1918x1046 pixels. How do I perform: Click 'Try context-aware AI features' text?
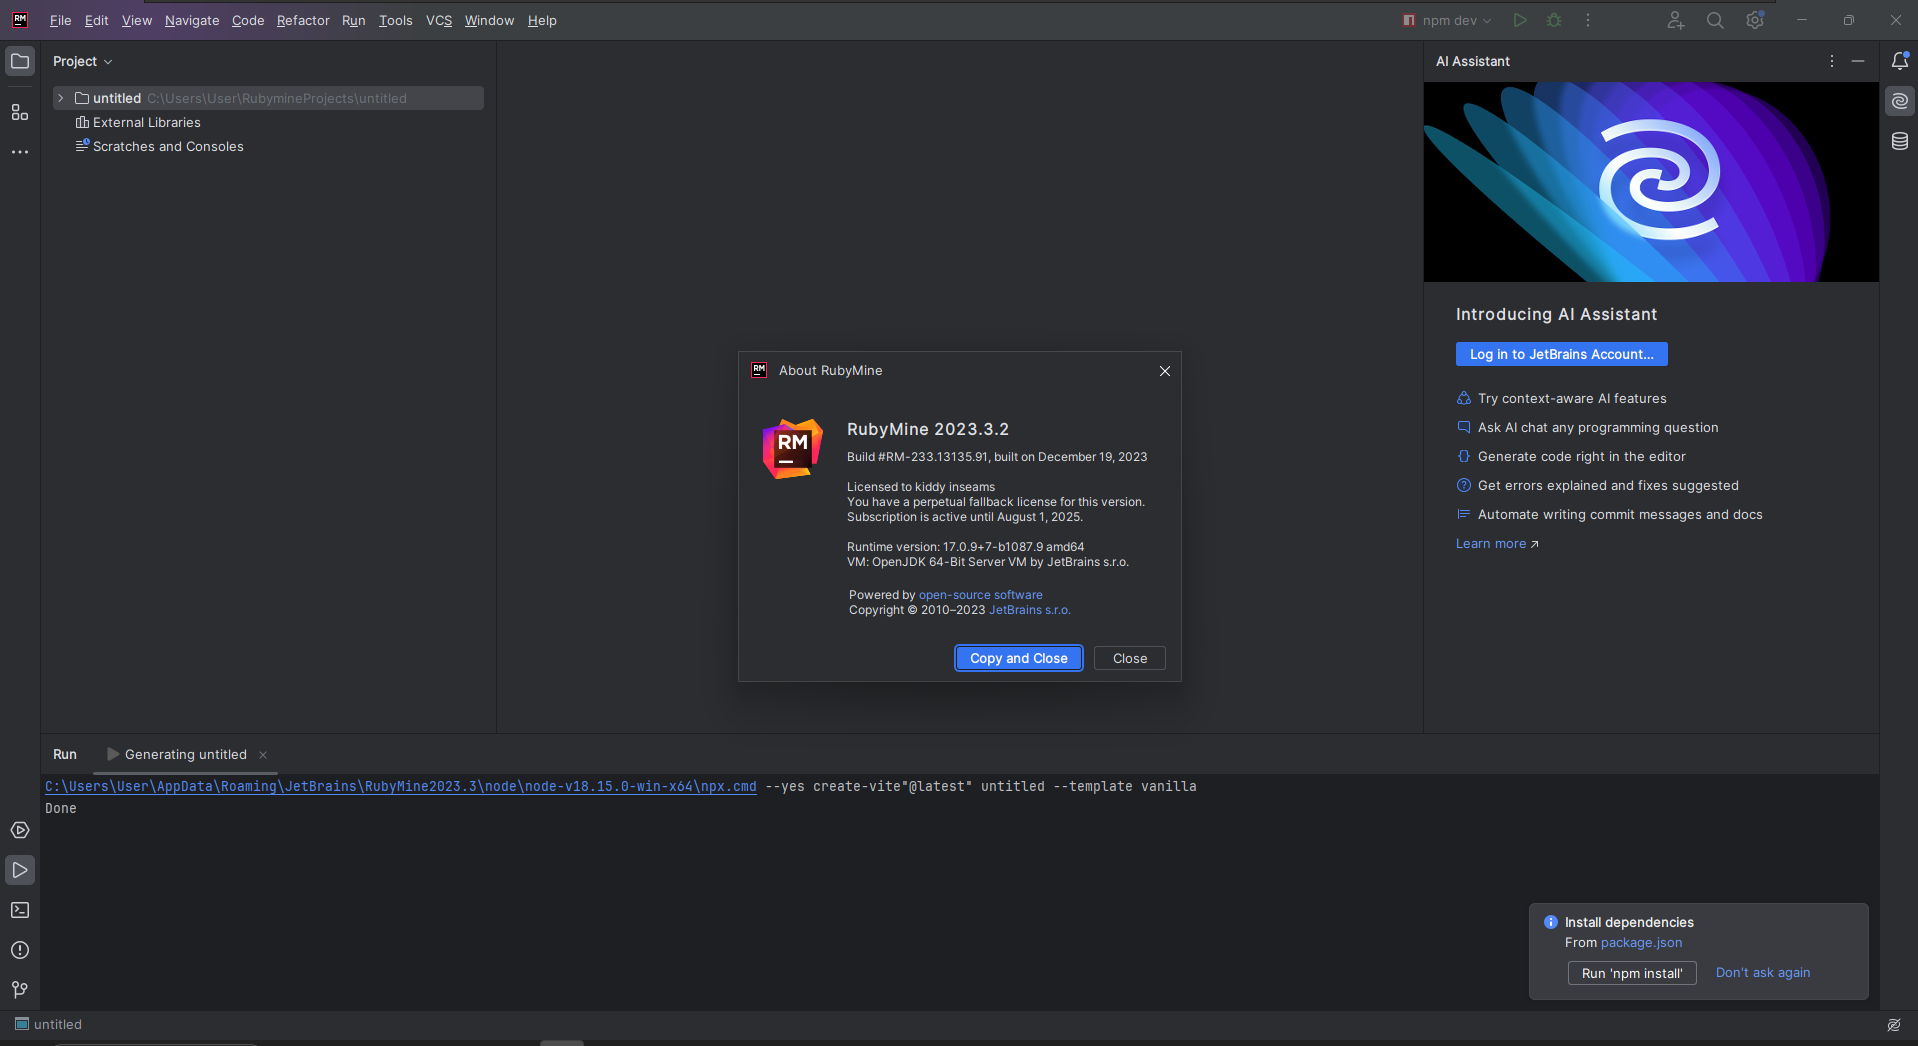[1572, 398]
